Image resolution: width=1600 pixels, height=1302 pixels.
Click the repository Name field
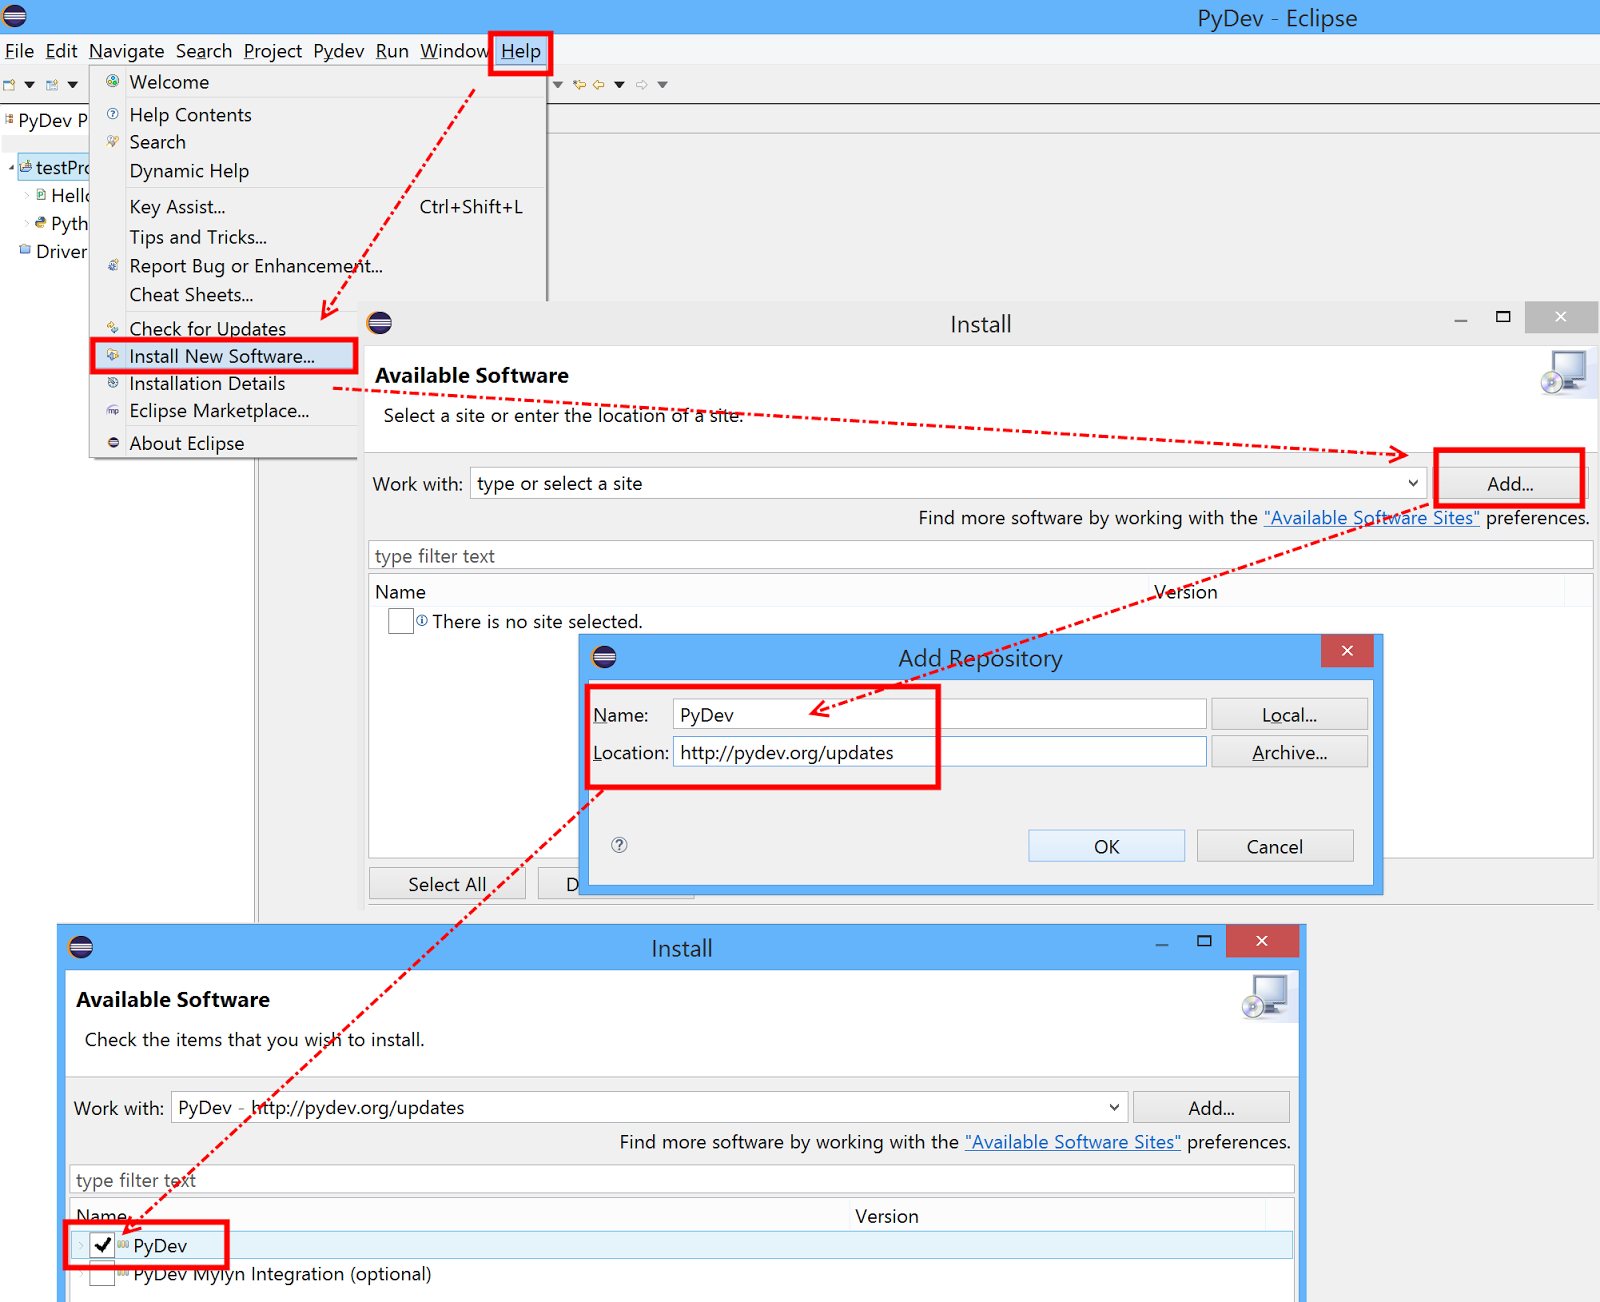(939, 714)
